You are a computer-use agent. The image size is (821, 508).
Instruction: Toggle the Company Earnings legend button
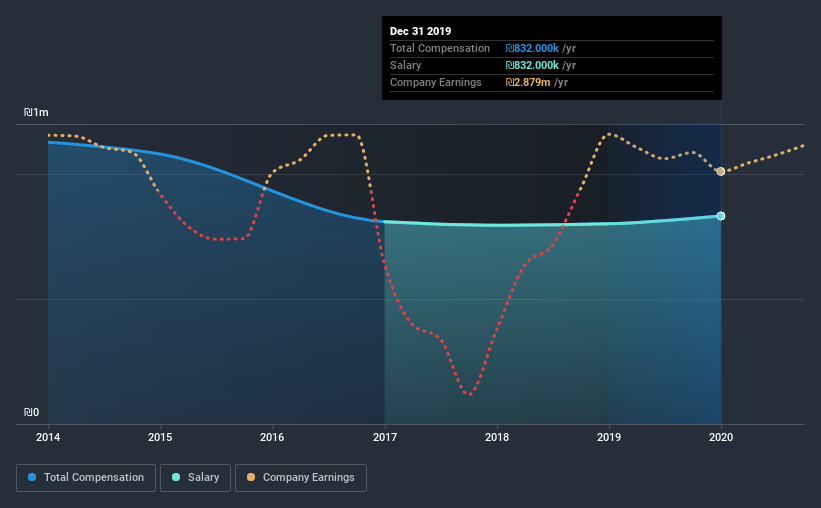[301, 478]
